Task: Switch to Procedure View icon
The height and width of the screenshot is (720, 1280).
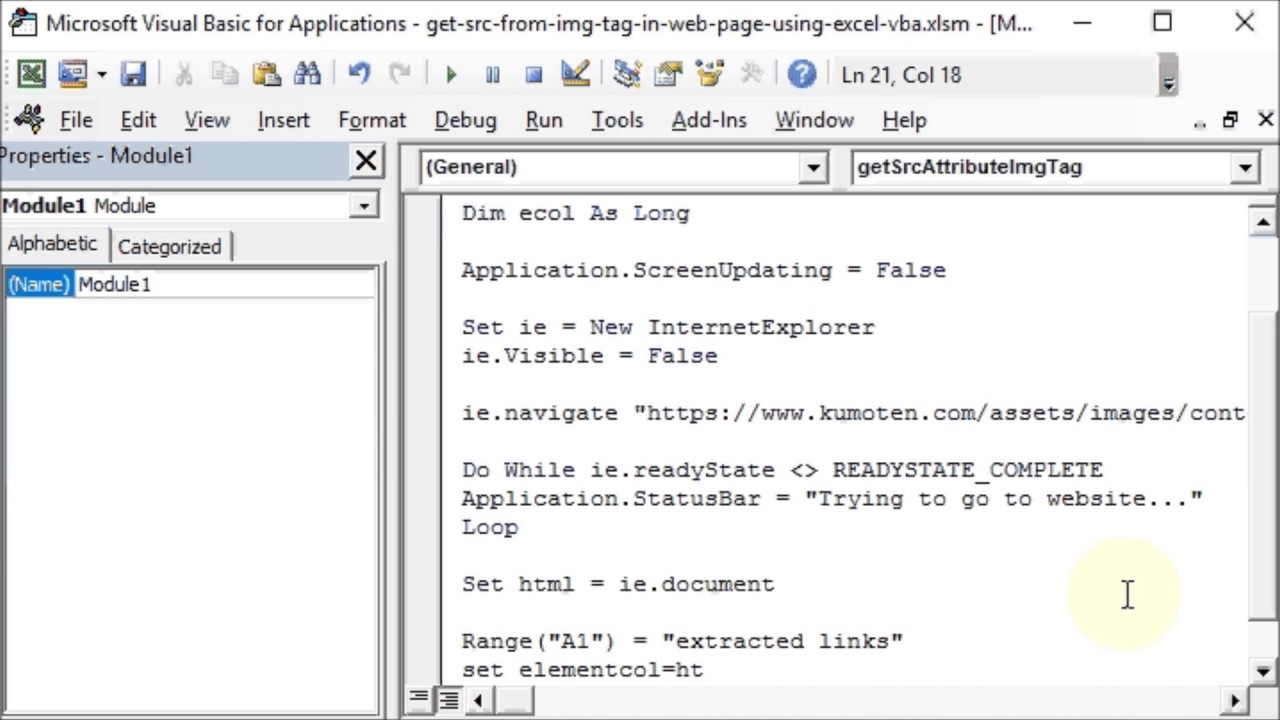Action: [x=419, y=699]
